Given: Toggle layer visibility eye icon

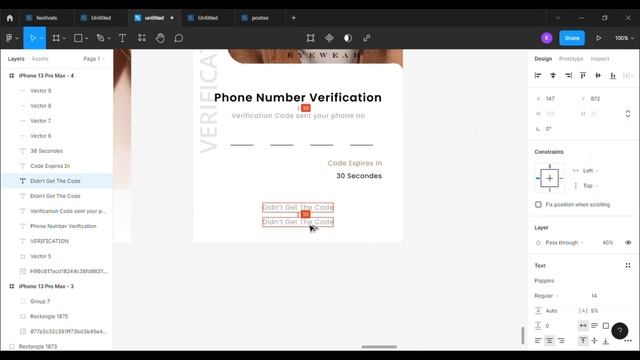Looking at the screenshot, I should click(628, 242).
